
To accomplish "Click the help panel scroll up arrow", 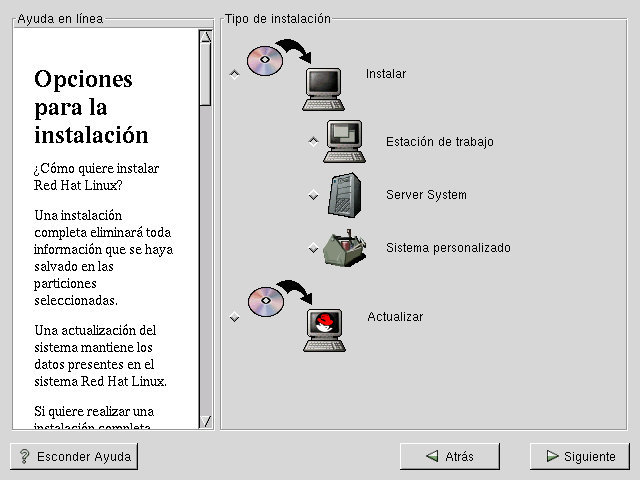I will (205, 37).
